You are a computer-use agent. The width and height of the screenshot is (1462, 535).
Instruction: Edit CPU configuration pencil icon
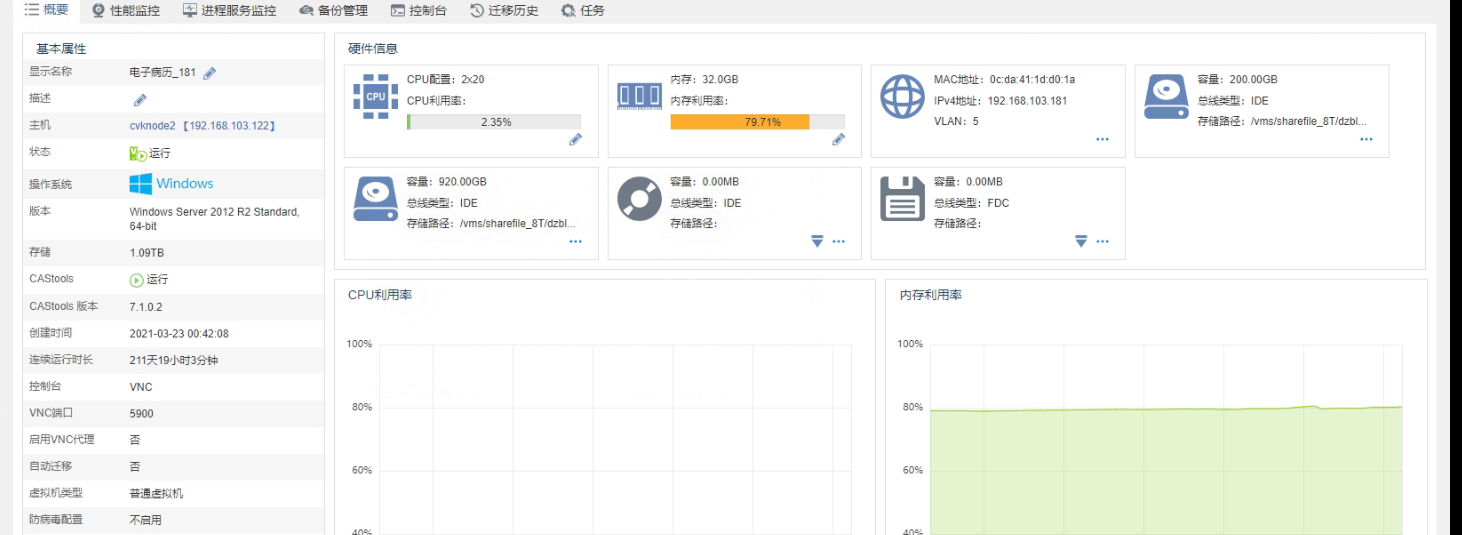(575, 140)
